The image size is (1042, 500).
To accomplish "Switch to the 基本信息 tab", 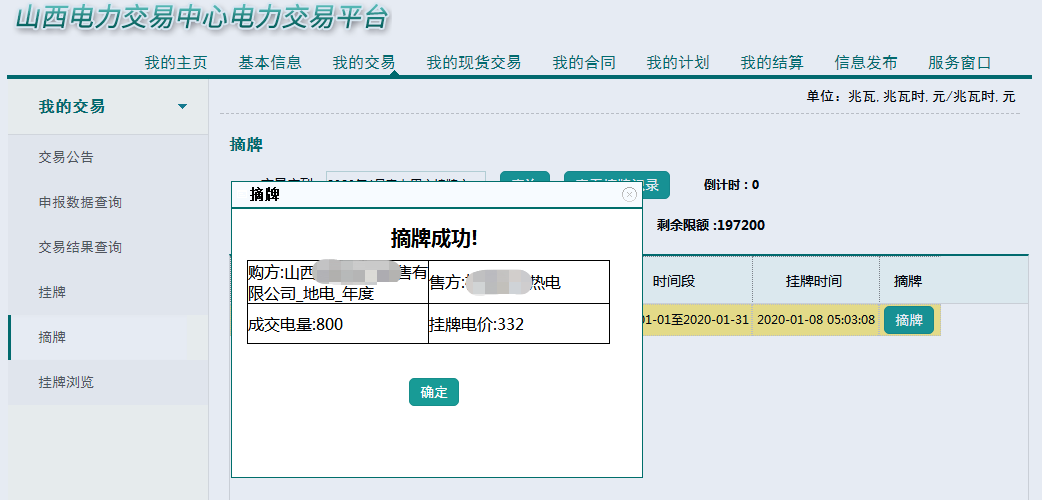I will pyautogui.click(x=270, y=62).
